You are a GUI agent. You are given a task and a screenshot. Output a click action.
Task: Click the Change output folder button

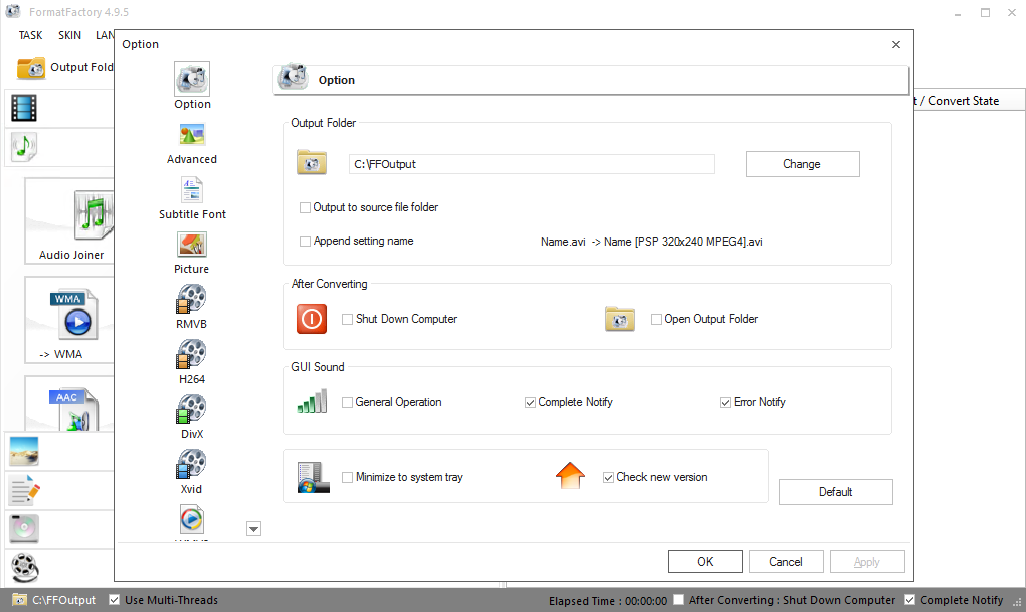(x=802, y=164)
